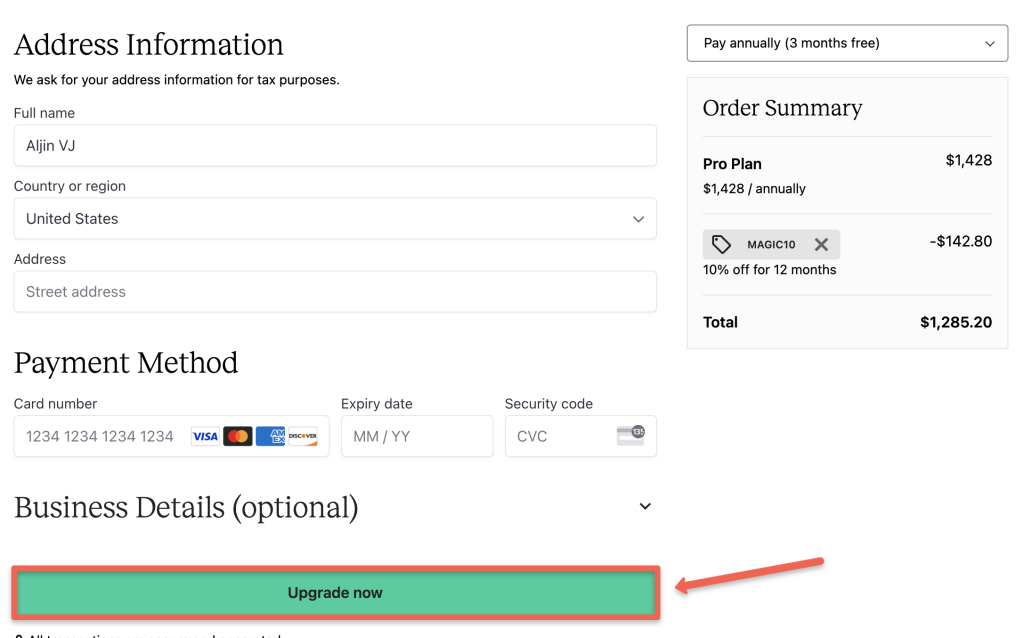Expand the Business Details section
The width and height of the screenshot is (1024, 638).
coord(645,506)
